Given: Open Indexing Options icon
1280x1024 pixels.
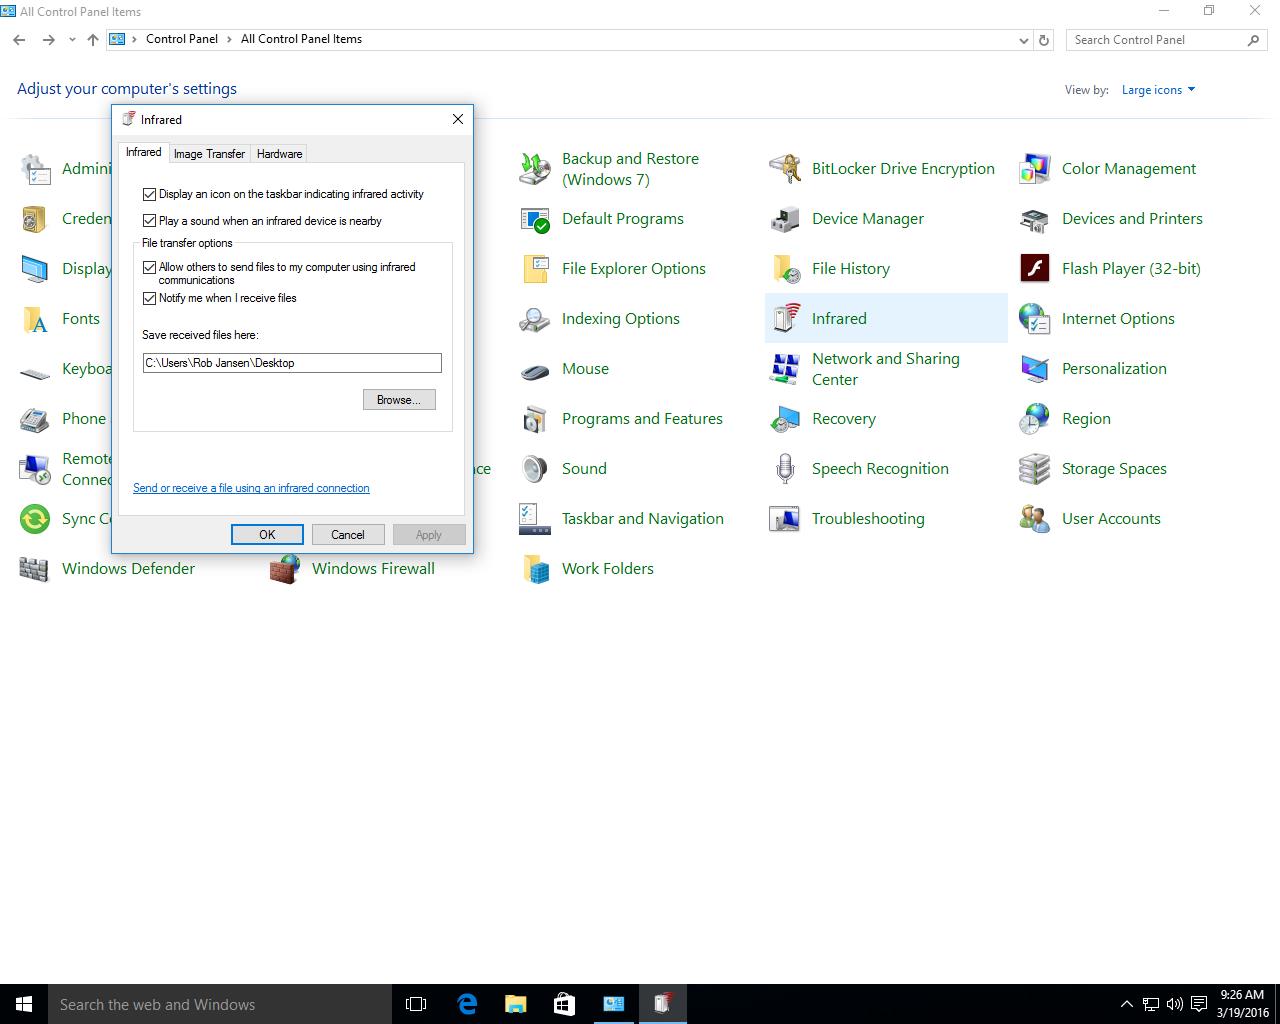Looking at the screenshot, I should point(535,319).
